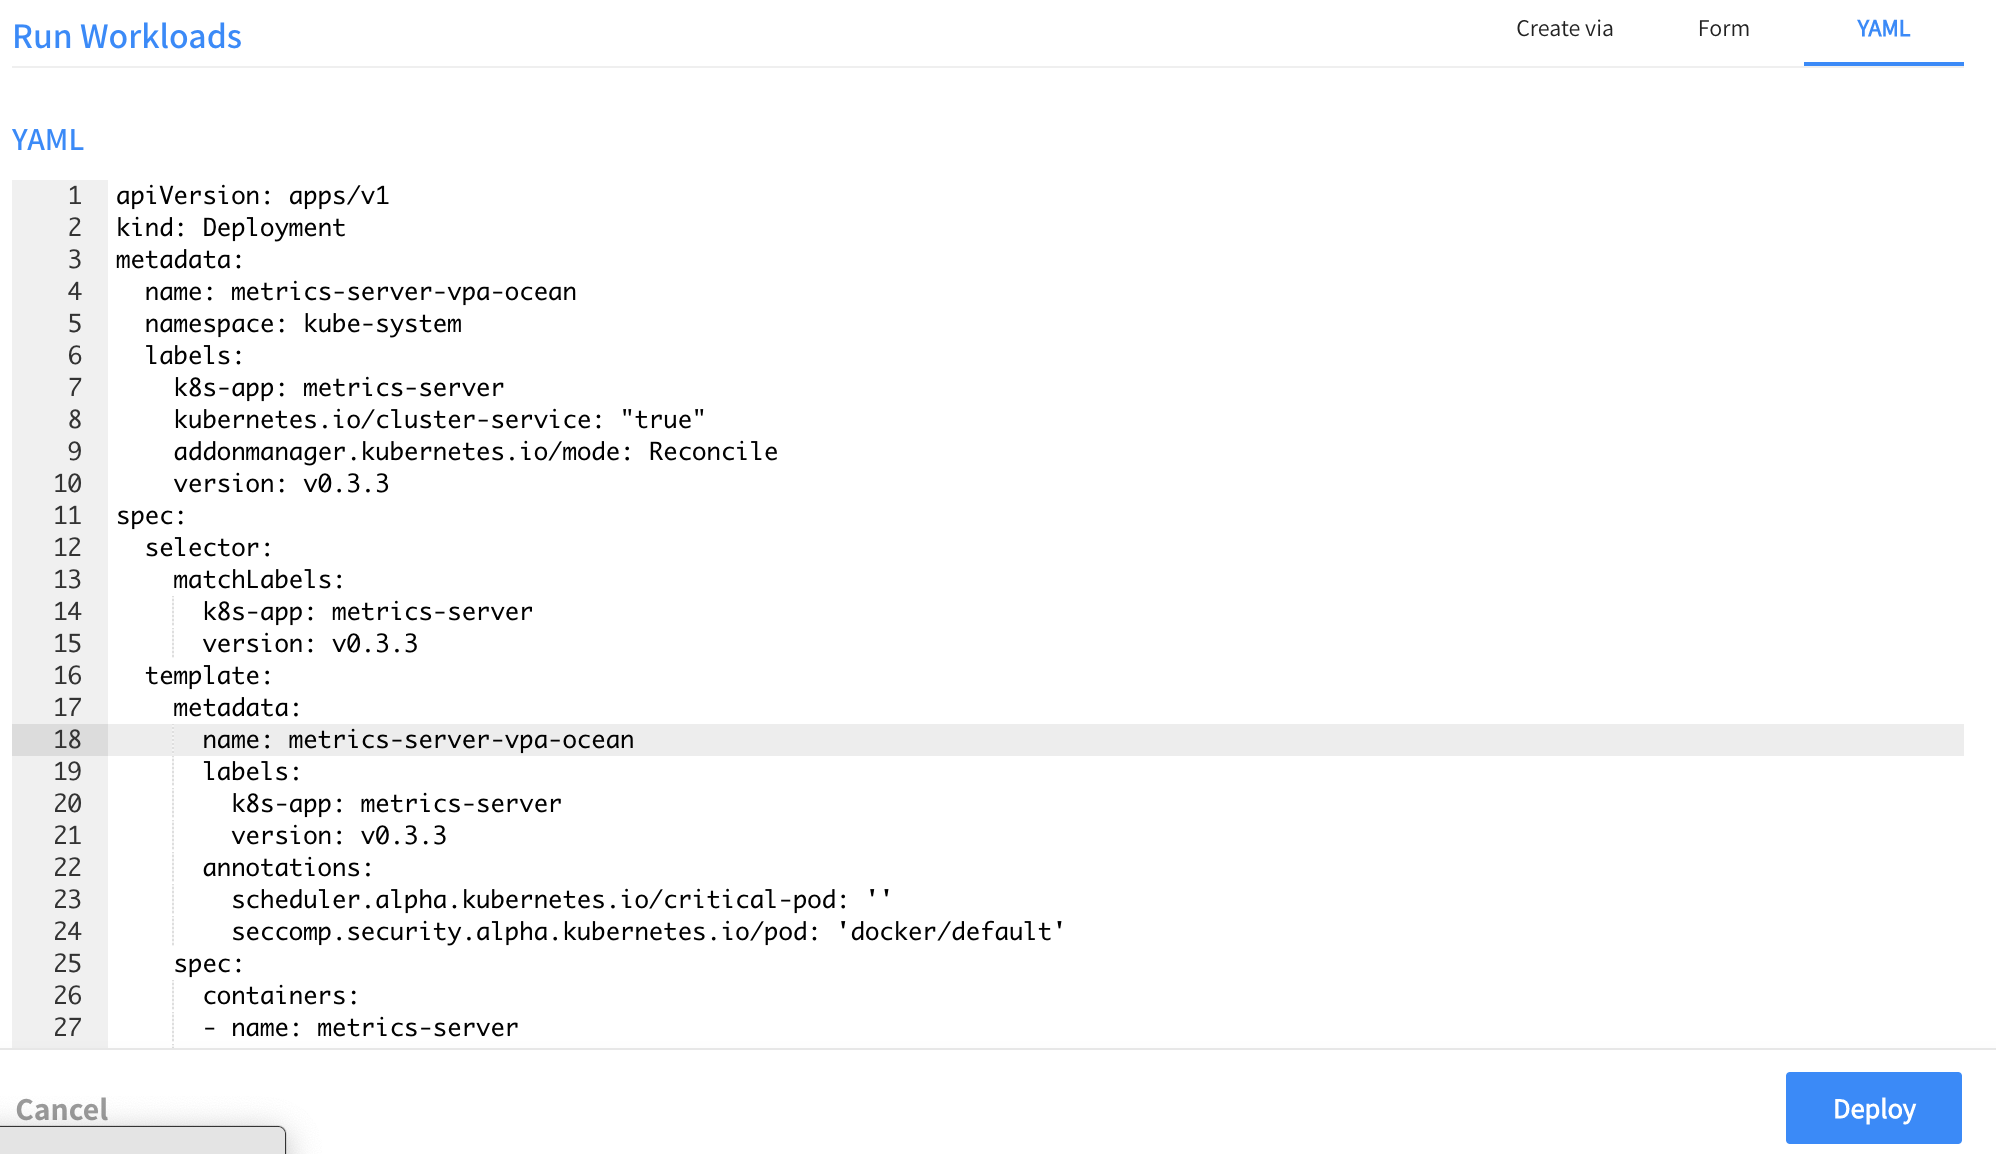This screenshot has width=1996, height=1154.
Task: Click the kind: Deployment line
Action: click(230, 228)
